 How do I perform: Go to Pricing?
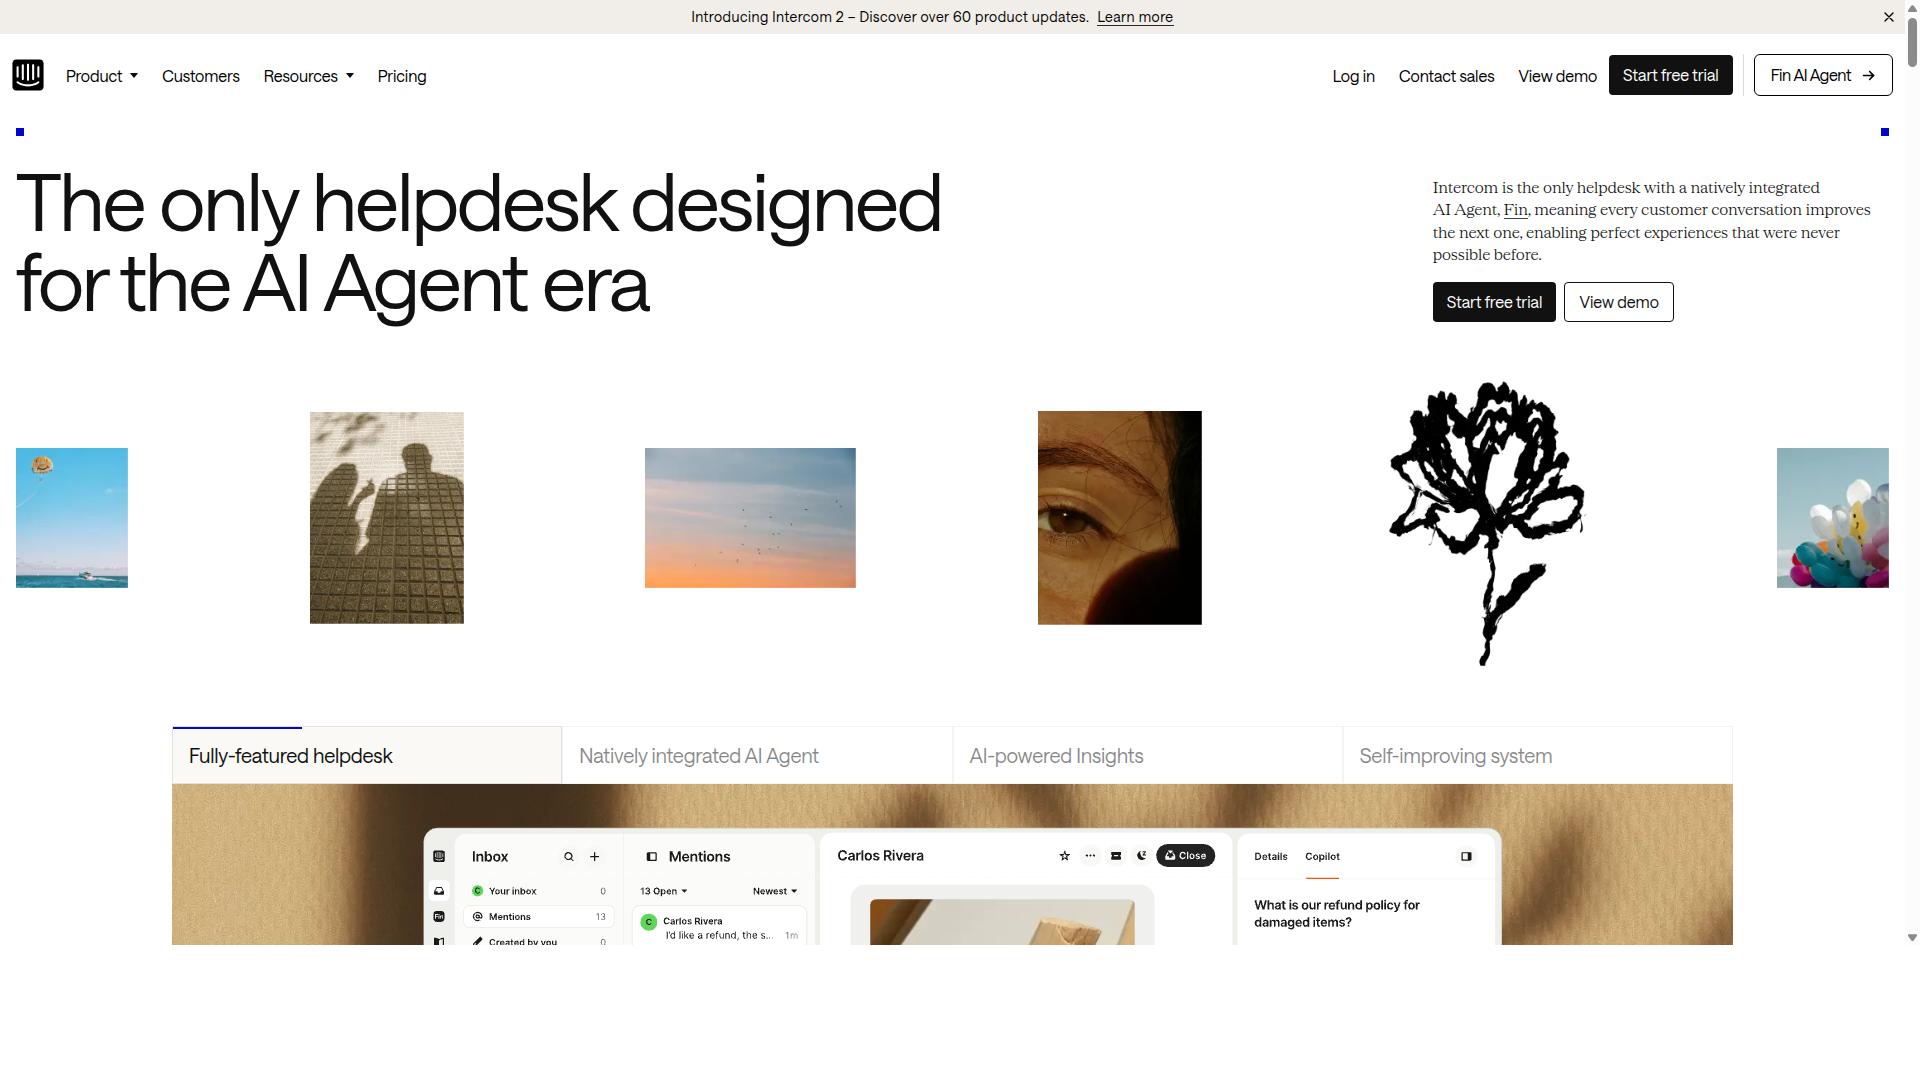(x=402, y=76)
